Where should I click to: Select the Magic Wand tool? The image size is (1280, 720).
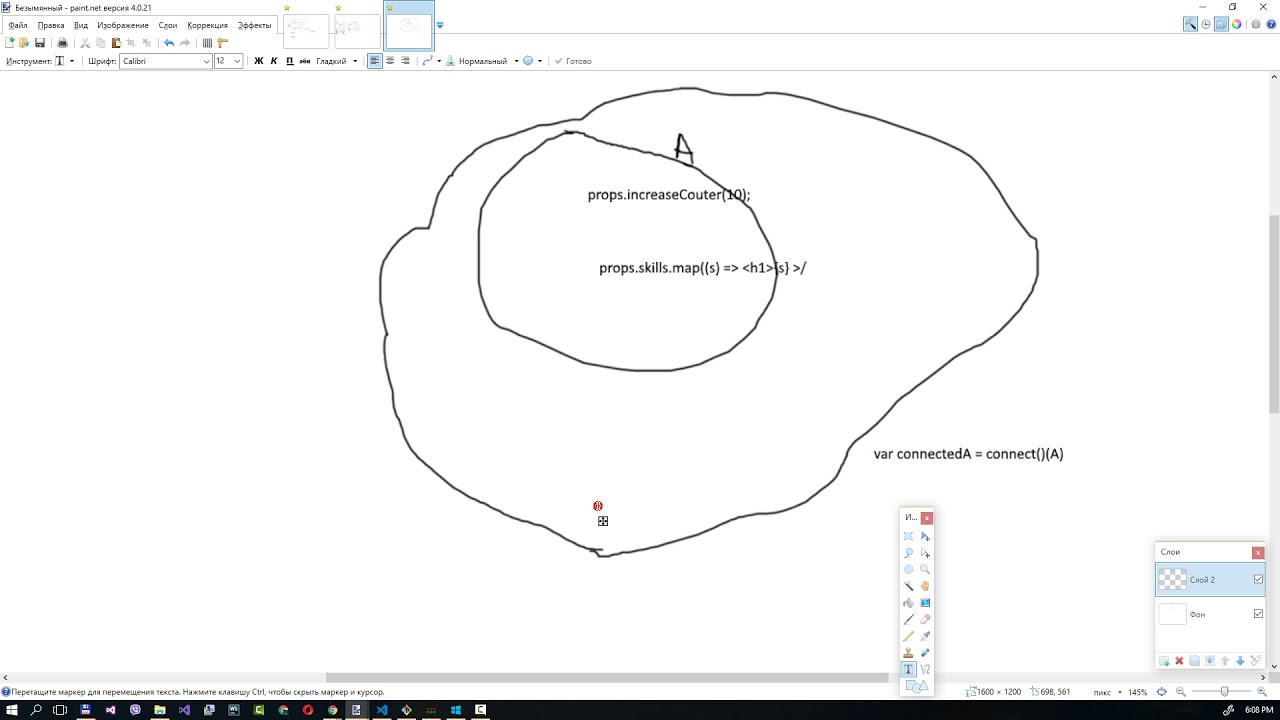(908, 586)
